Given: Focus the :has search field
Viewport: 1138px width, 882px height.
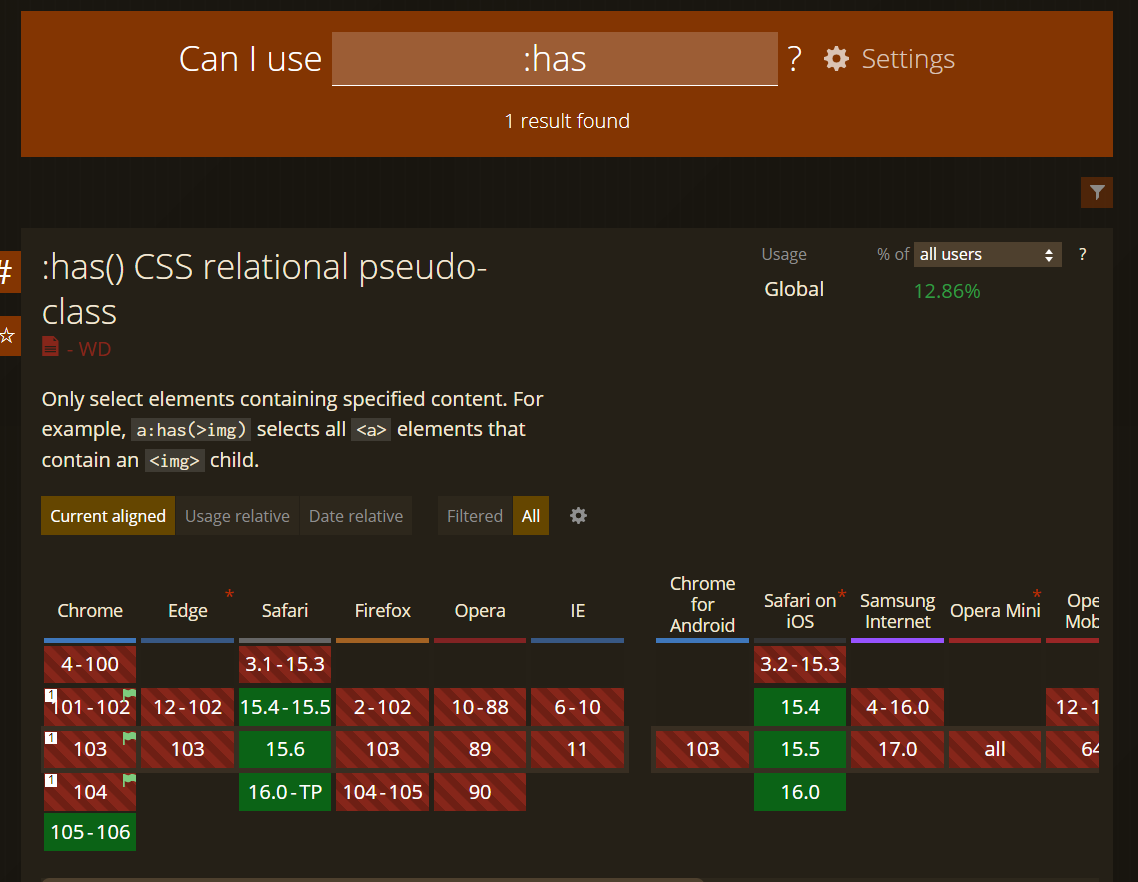Looking at the screenshot, I should coord(554,59).
